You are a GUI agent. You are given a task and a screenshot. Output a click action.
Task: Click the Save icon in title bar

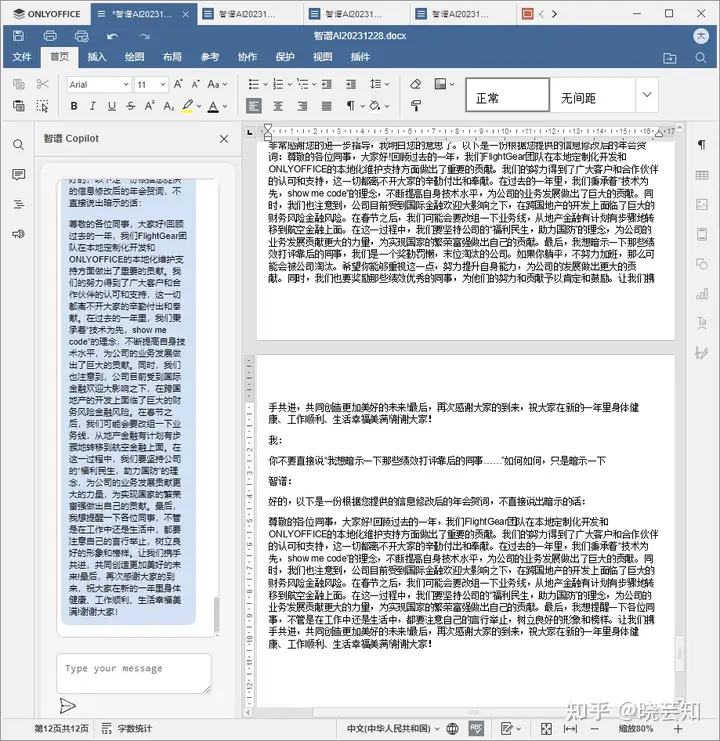click(x=18, y=36)
